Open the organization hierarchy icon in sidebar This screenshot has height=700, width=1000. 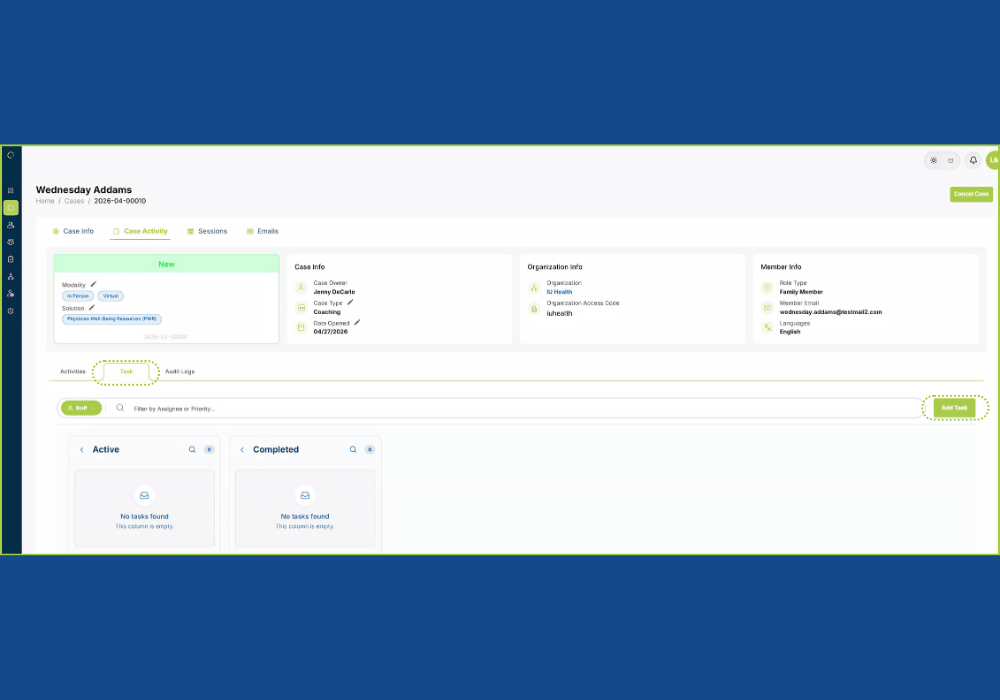tap(11, 277)
